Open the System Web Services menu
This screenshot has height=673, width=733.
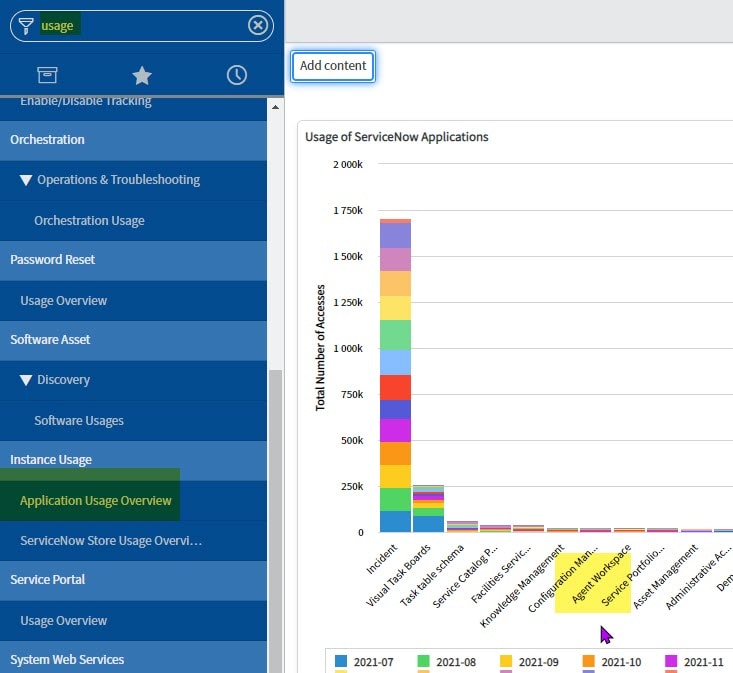pyautogui.click(x=133, y=659)
